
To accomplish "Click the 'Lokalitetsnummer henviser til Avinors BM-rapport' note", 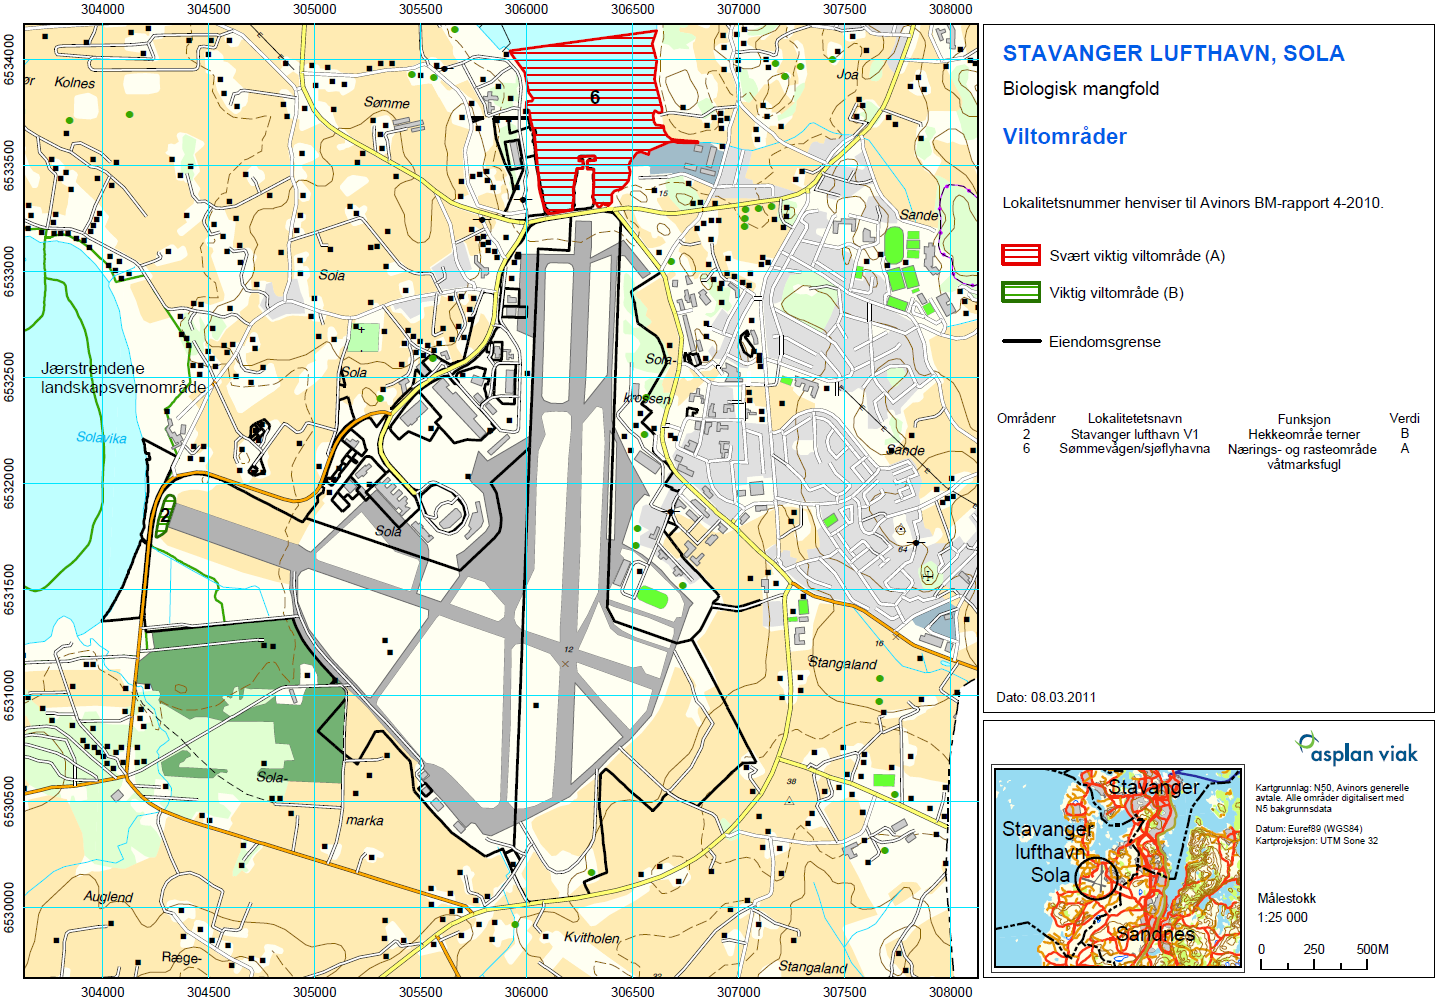I will tap(1193, 203).
